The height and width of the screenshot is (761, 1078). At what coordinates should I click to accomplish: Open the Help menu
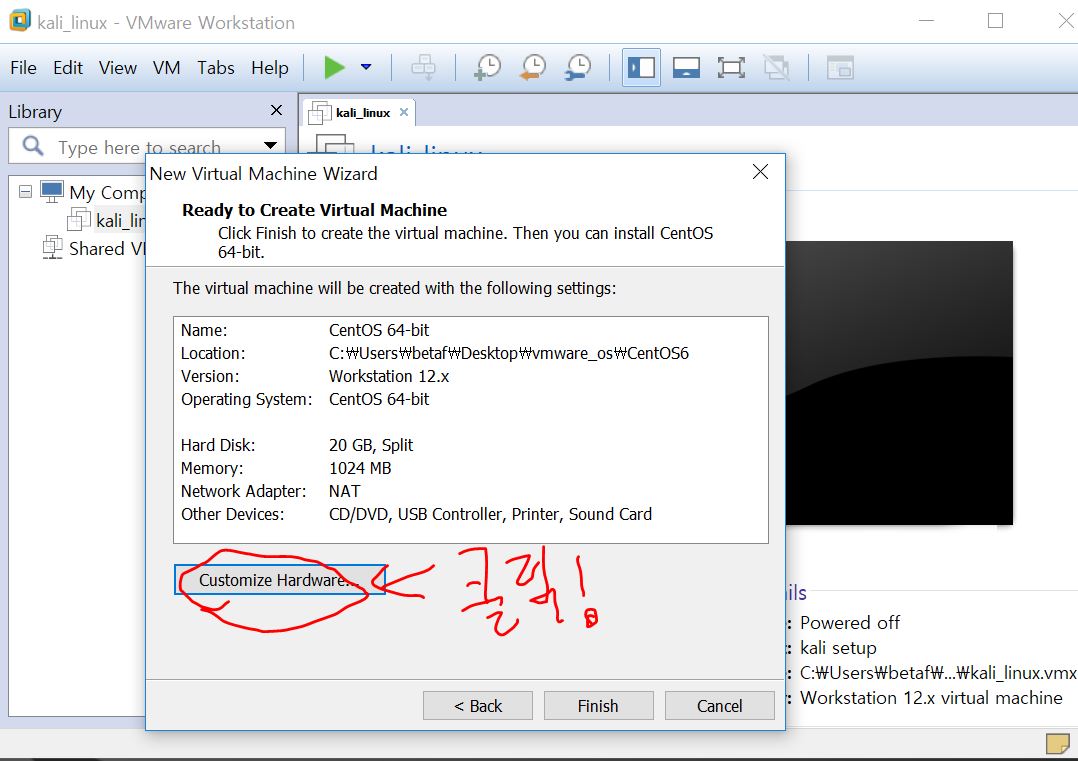pyautogui.click(x=270, y=68)
